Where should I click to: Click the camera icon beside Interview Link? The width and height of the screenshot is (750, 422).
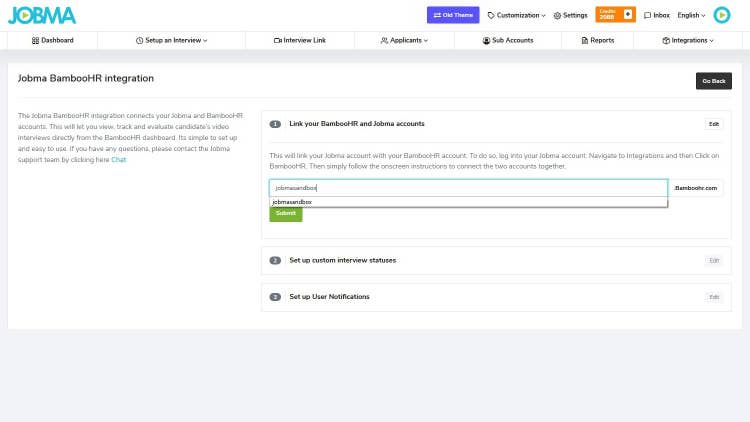[277, 41]
